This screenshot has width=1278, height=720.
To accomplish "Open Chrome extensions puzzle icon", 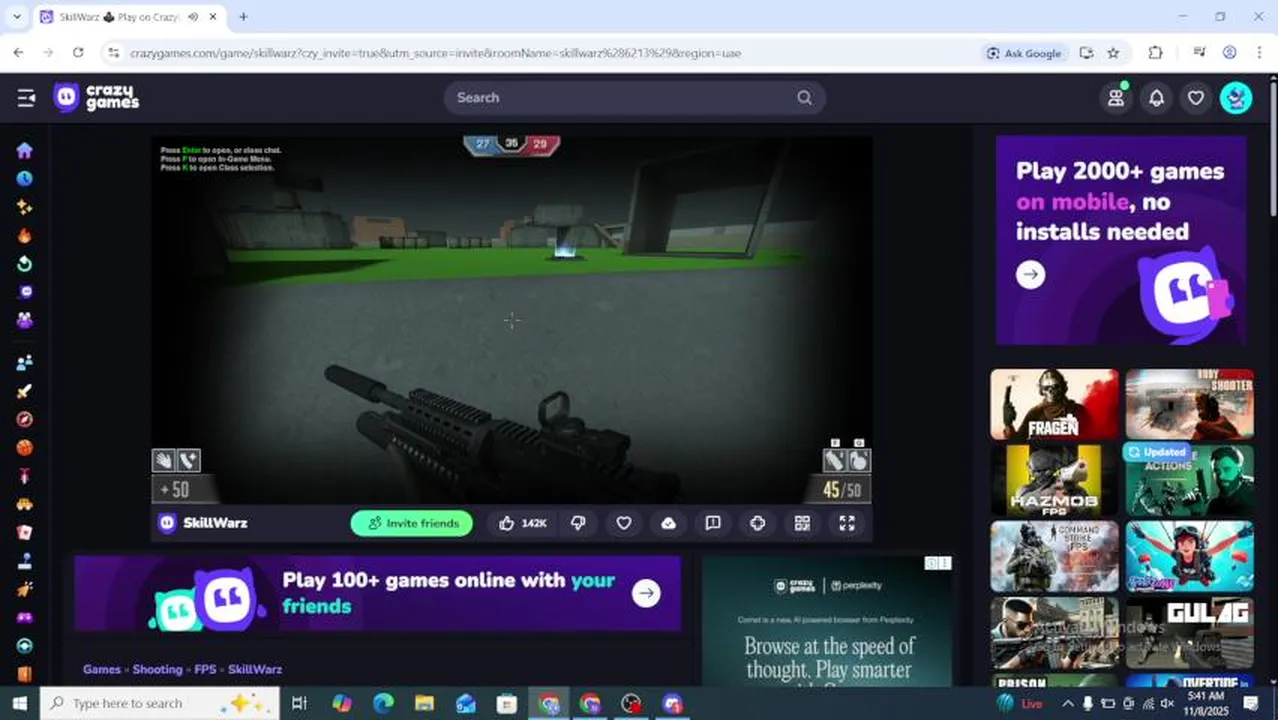I will [1155, 53].
